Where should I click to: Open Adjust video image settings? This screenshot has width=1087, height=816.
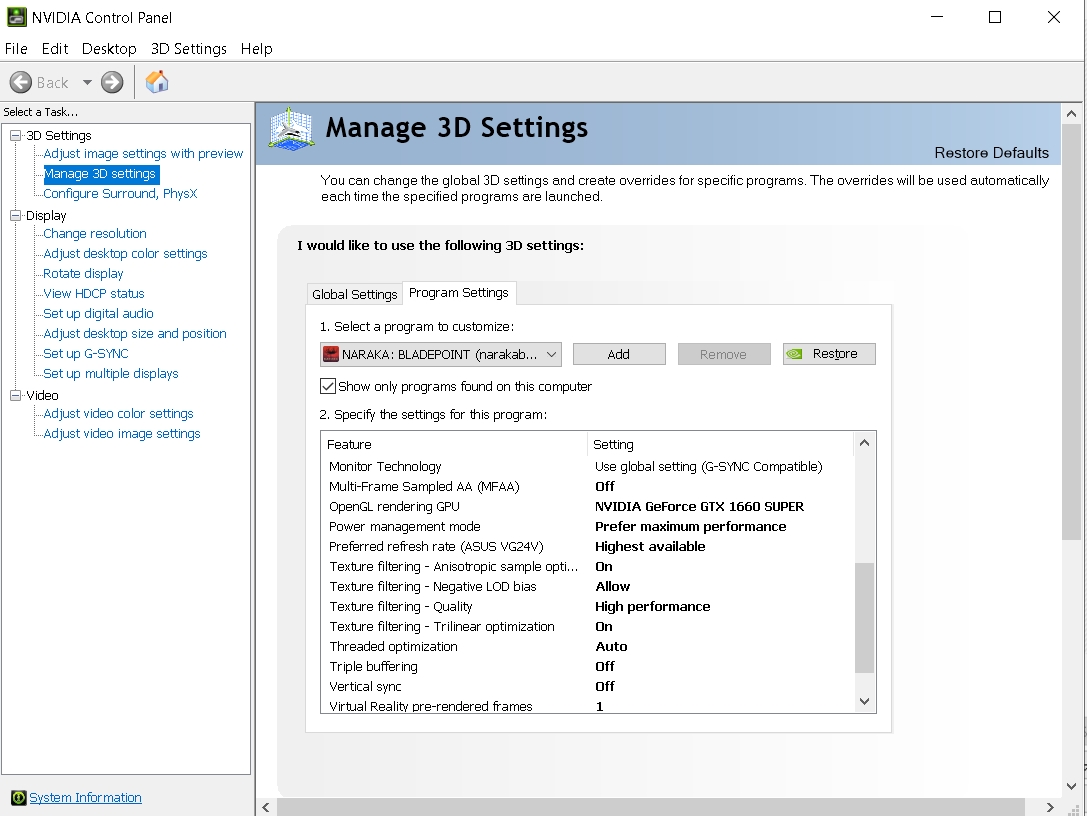(x=122, y=433)
